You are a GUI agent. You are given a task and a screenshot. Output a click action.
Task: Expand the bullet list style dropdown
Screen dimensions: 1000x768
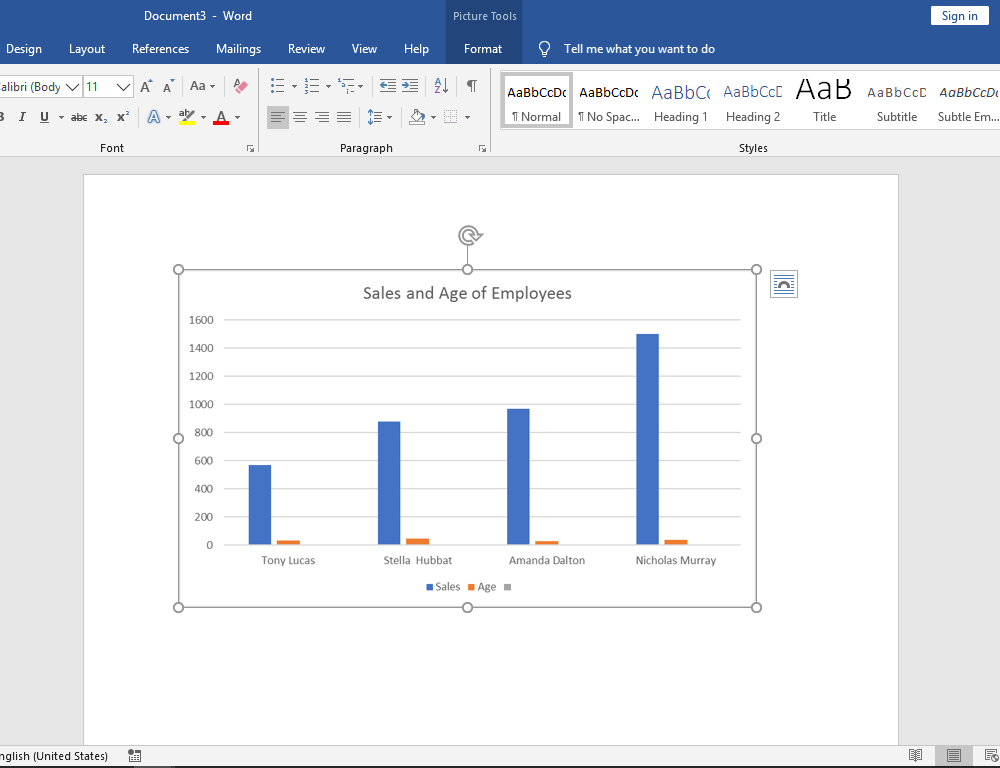point(294,87)
